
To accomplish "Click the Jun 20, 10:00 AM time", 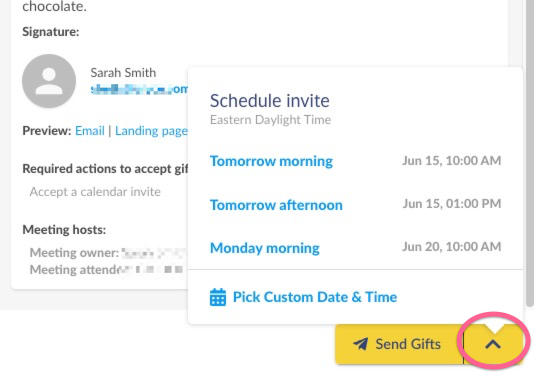I will tap(452, 247).
